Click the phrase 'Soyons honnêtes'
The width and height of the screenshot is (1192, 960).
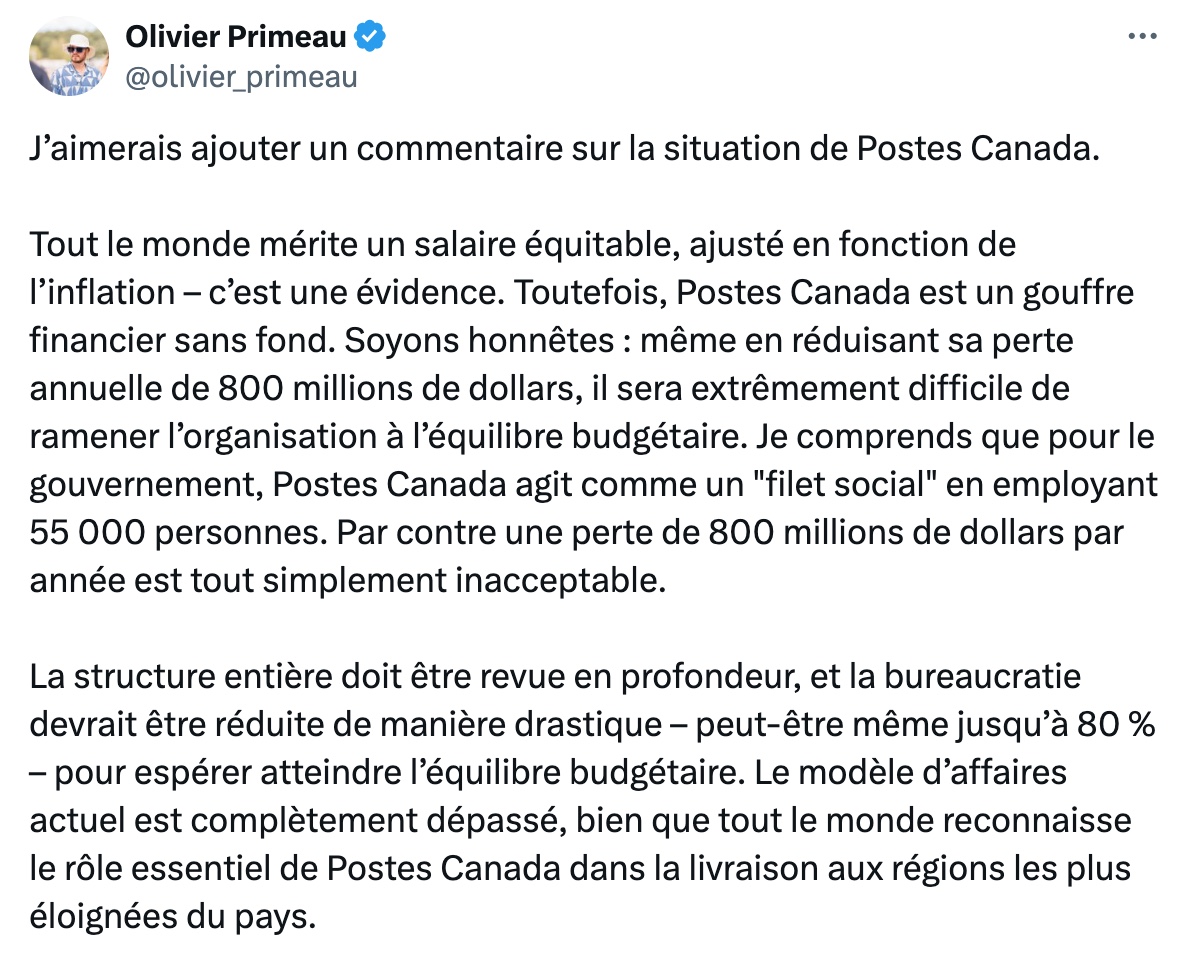[x=479, y=341]
